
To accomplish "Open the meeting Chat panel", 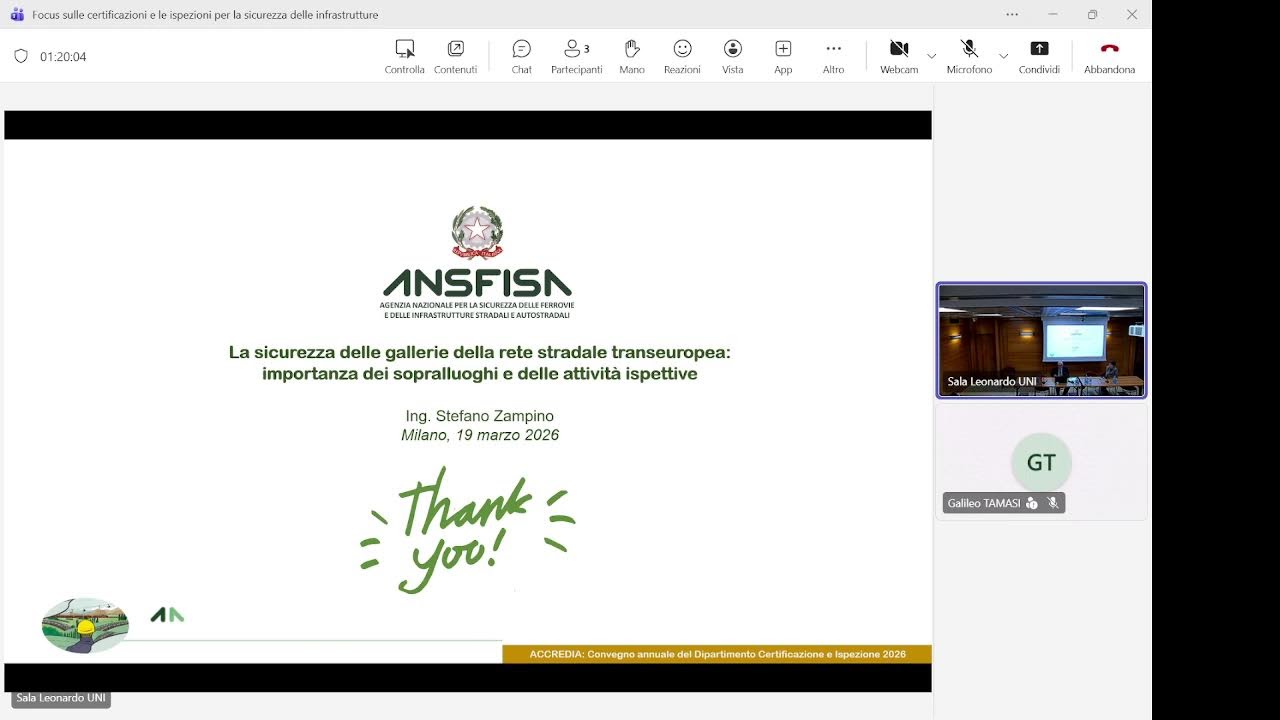I will coord(522,57).
